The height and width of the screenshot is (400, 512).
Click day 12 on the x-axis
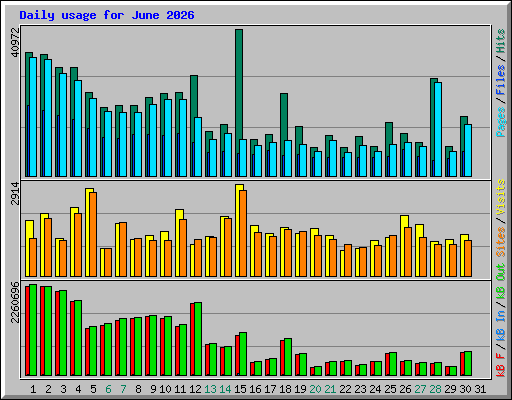coord(195,389)
